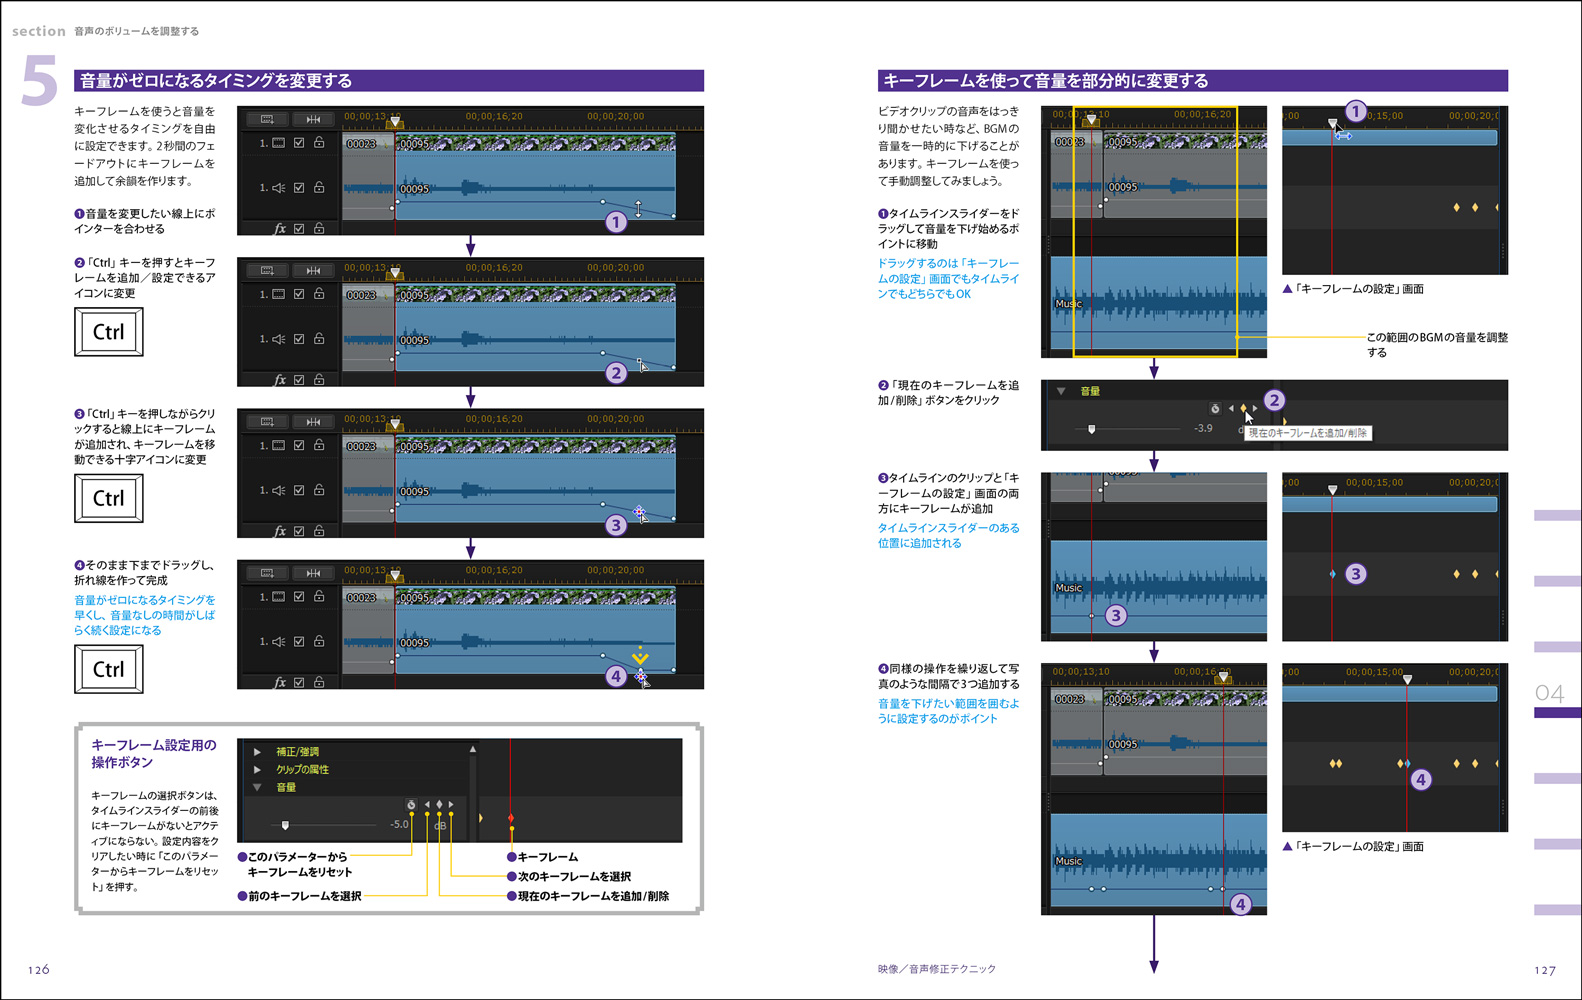Click add-track icon in step ① timeline
Screen dimensions: 1582x1000
pyautogui.click(x=267, y=119)
